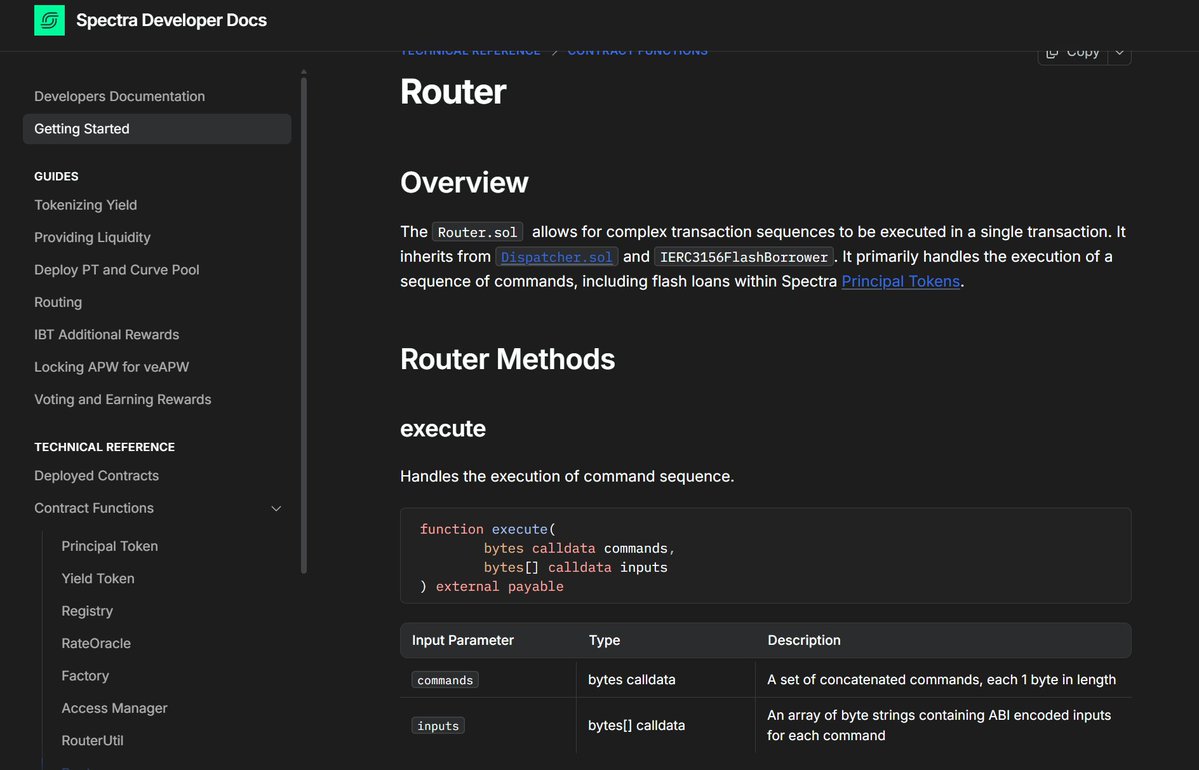
Task: Open Deployed Contracts reference page
Action: tap(96, 476)
